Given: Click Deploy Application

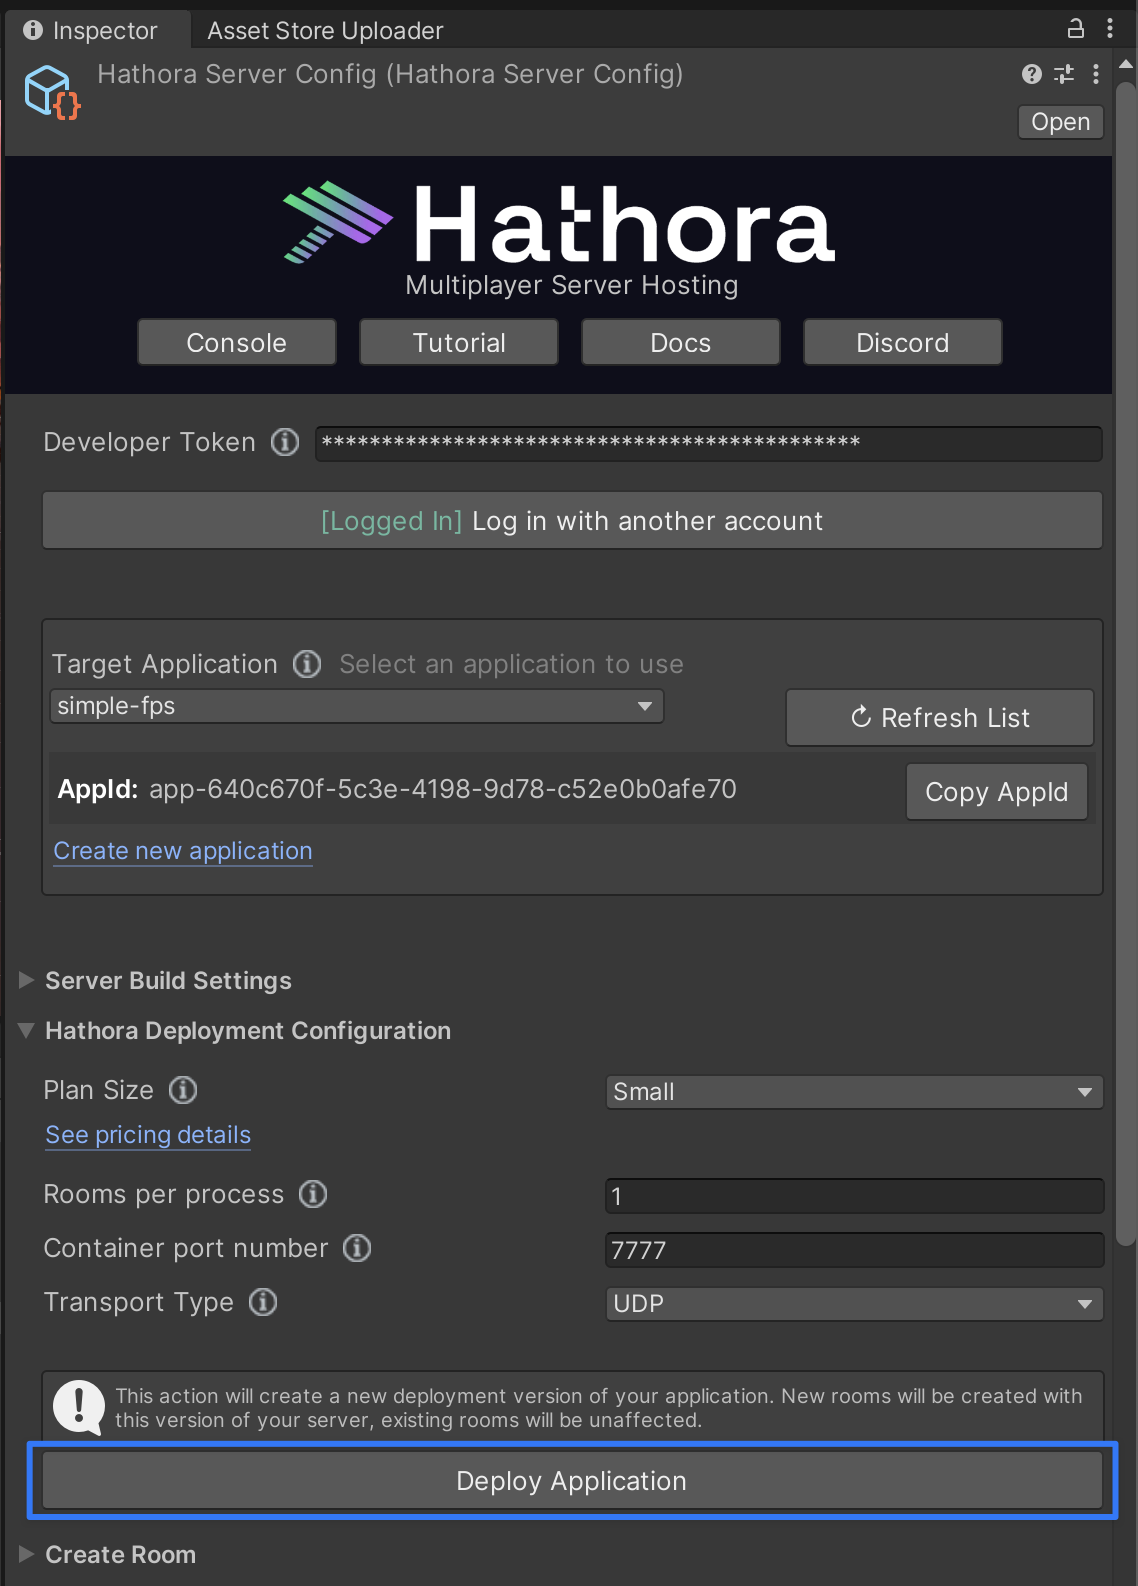Looking at the screenshot, I should [x=572, y=1481].
